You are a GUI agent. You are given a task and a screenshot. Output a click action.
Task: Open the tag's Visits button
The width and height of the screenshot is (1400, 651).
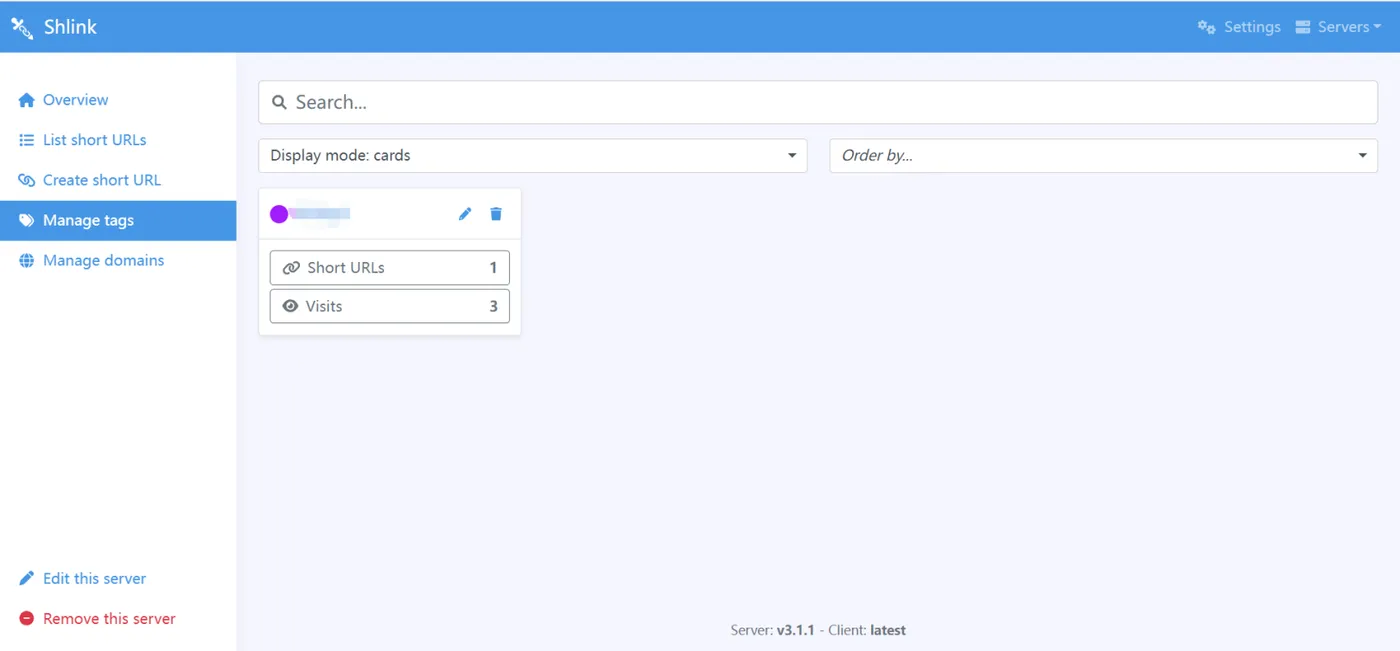pyautogui.click(x=390, y=306)
